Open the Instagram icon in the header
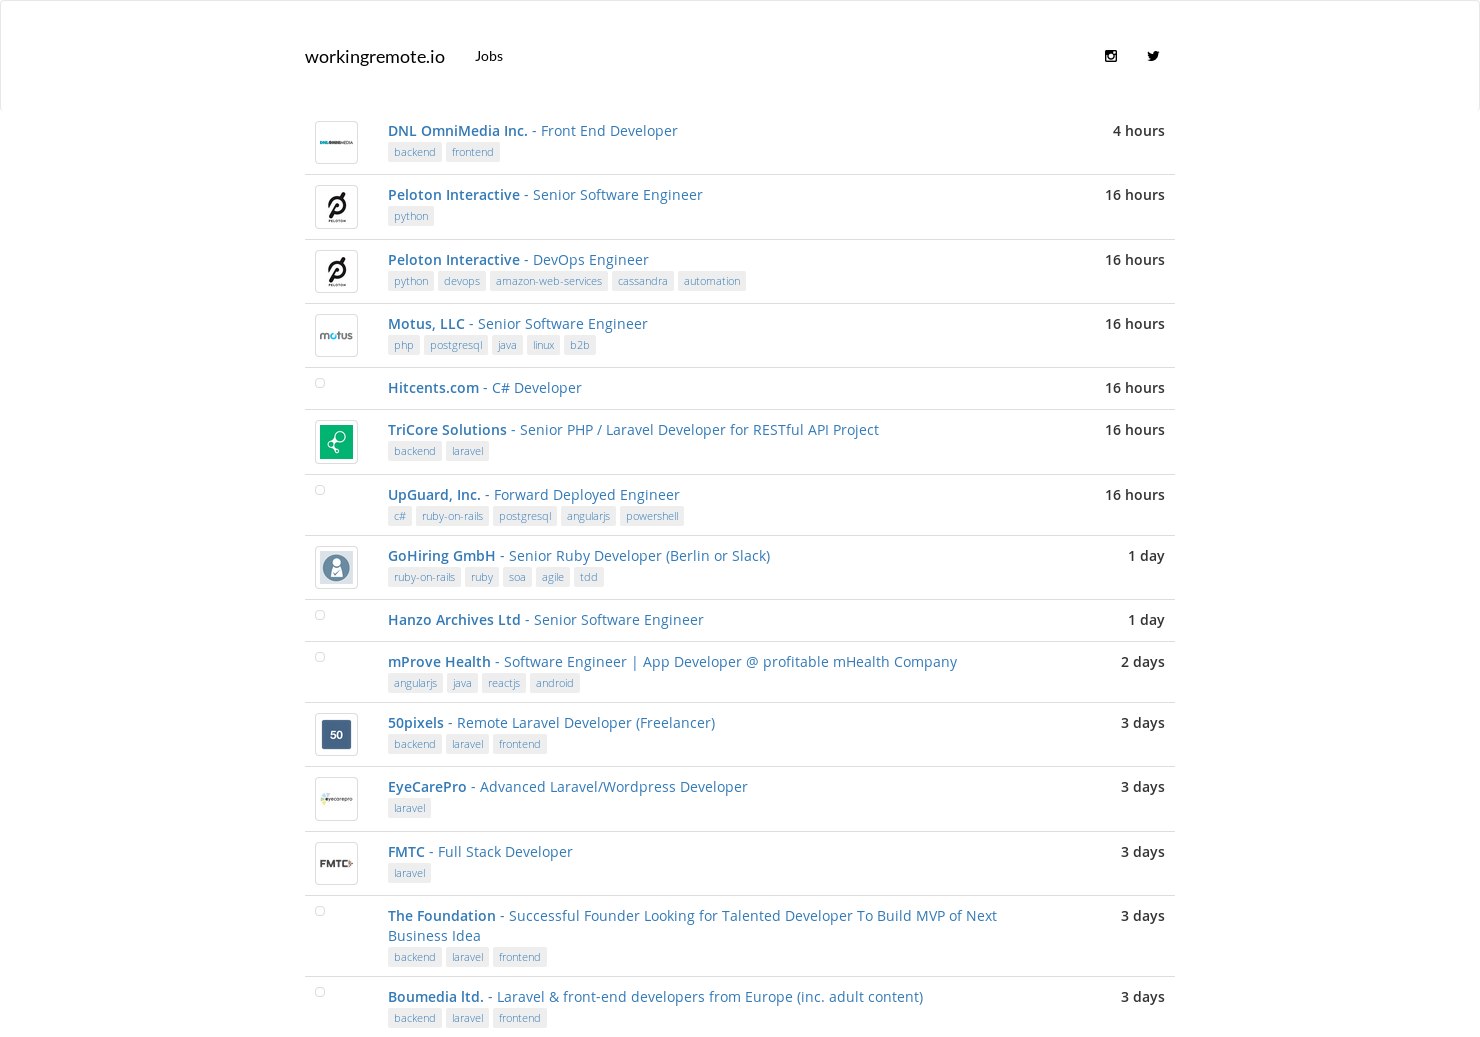Viewport: 1480px width, 1037px height. click(x=1111, y=56)
